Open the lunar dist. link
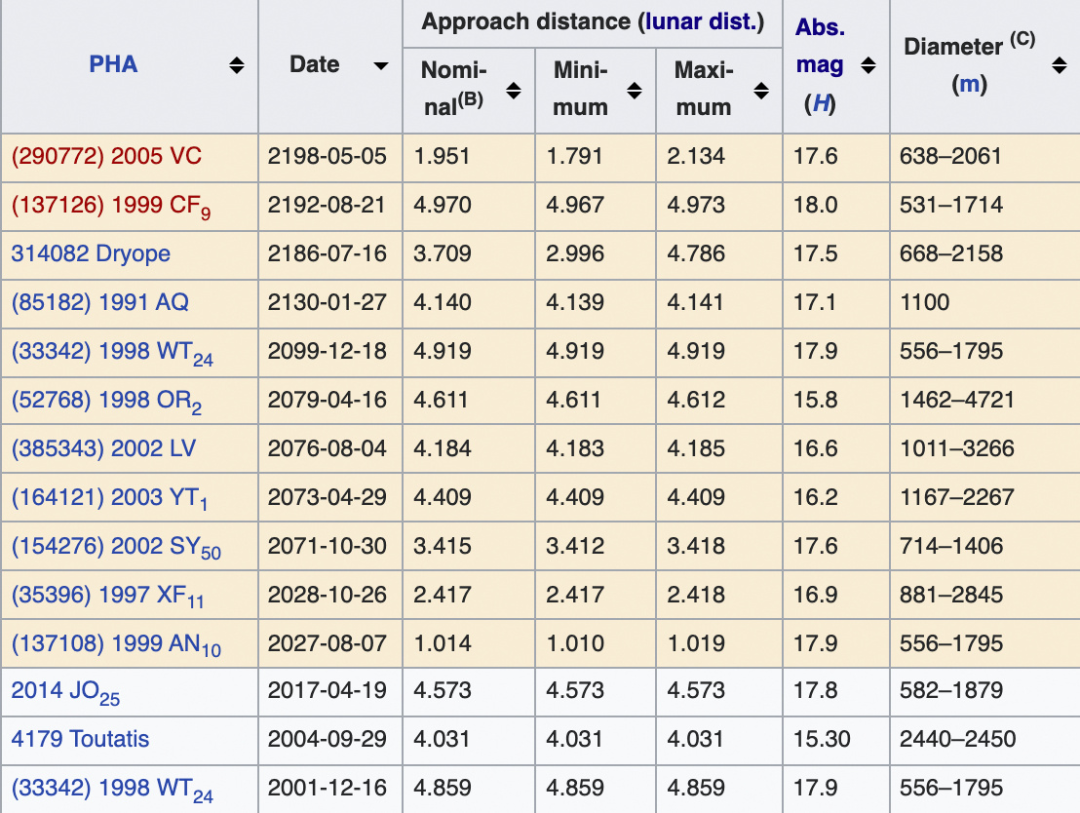Screen dimensions: 1080x813 click(704, 22)
